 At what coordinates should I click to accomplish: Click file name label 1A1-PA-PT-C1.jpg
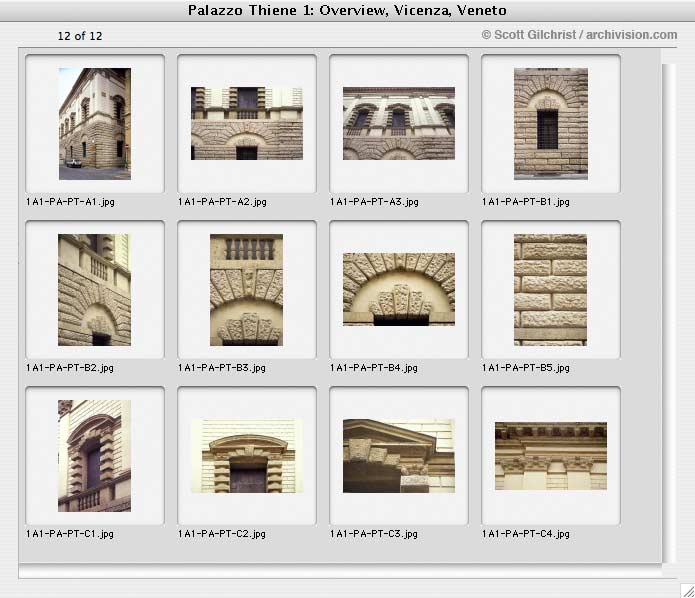[x=70, y=534]
